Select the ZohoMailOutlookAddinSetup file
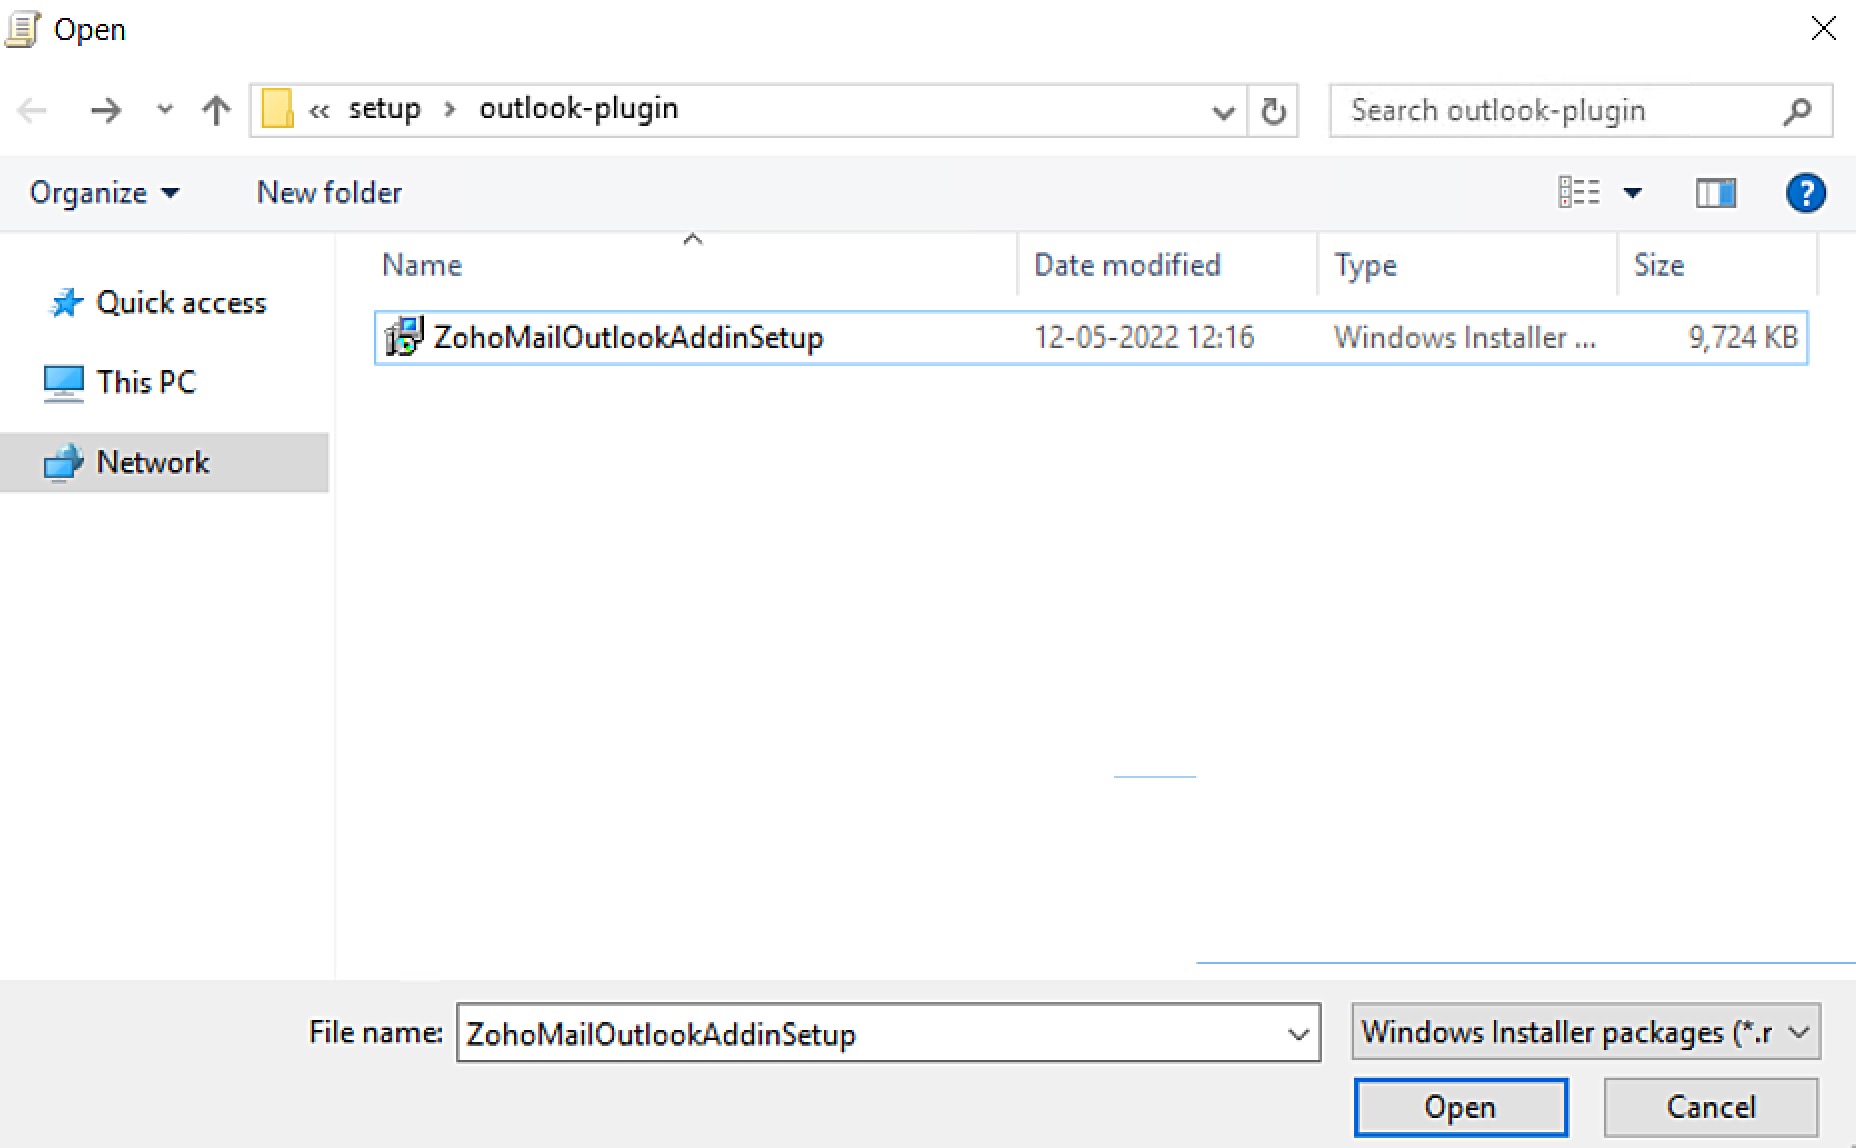 pos(1091,338)
